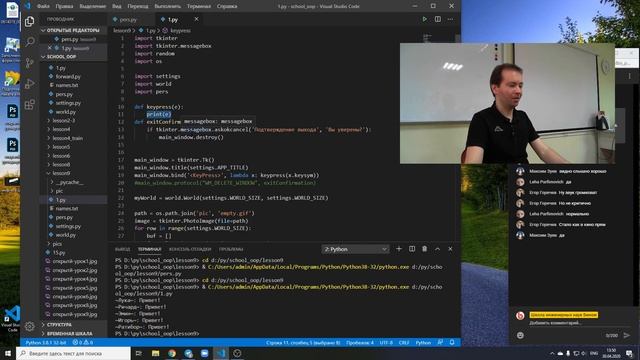
Task: Open the Search view in activity bar
Action: (x=29, y=42)
